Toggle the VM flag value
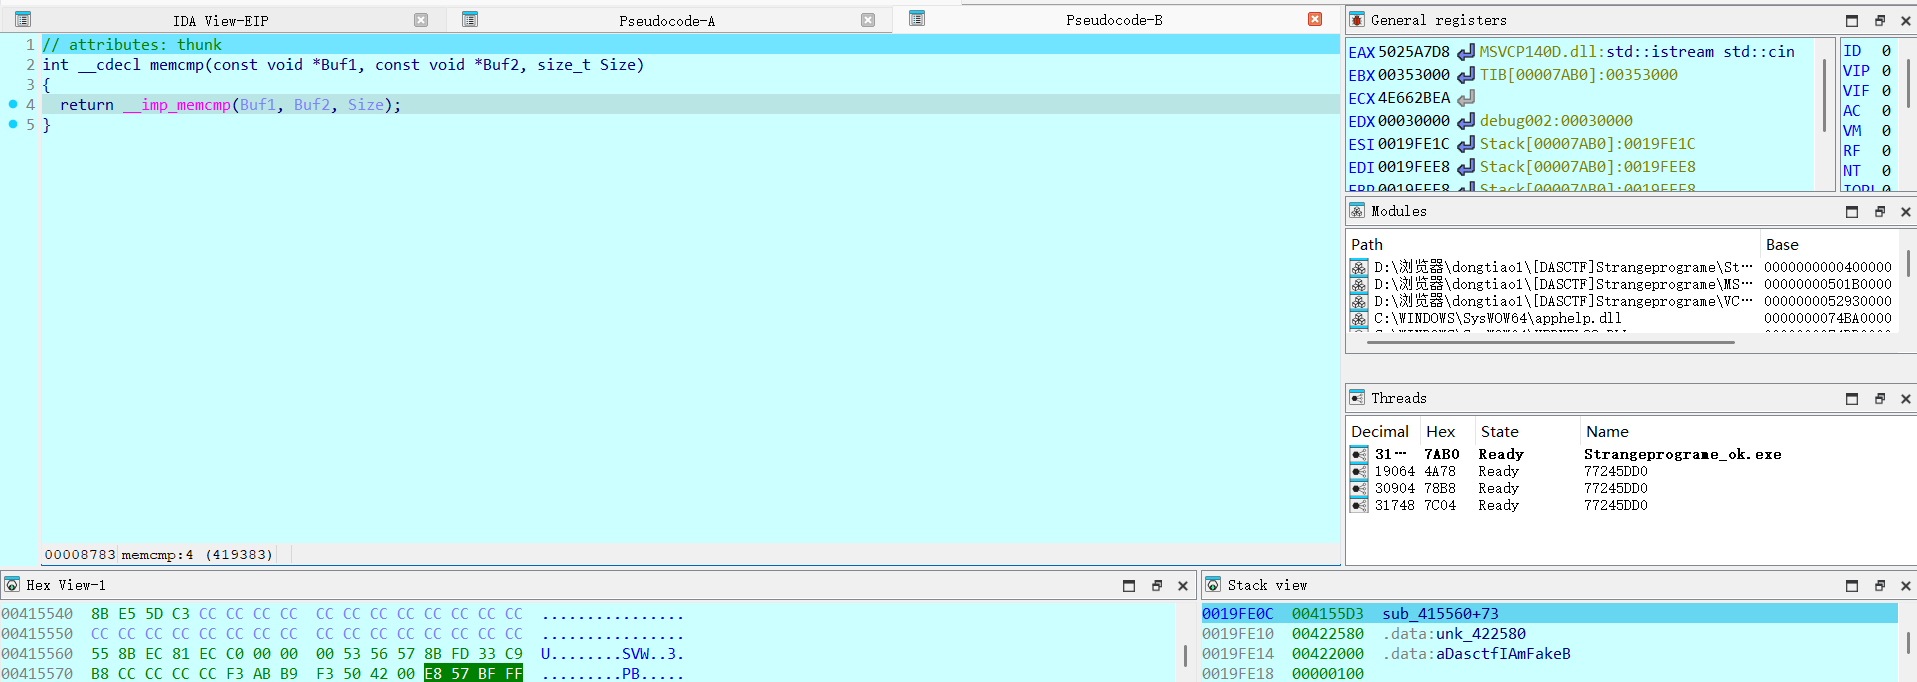 tap(1886, 131)
